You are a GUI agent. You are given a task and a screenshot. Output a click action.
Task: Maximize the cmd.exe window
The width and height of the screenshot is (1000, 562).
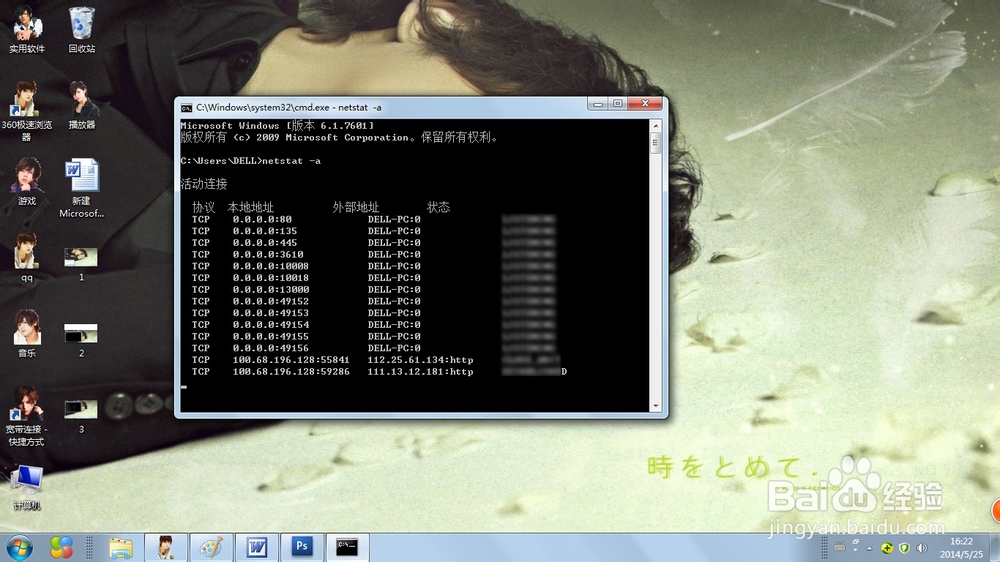[617, 104]
